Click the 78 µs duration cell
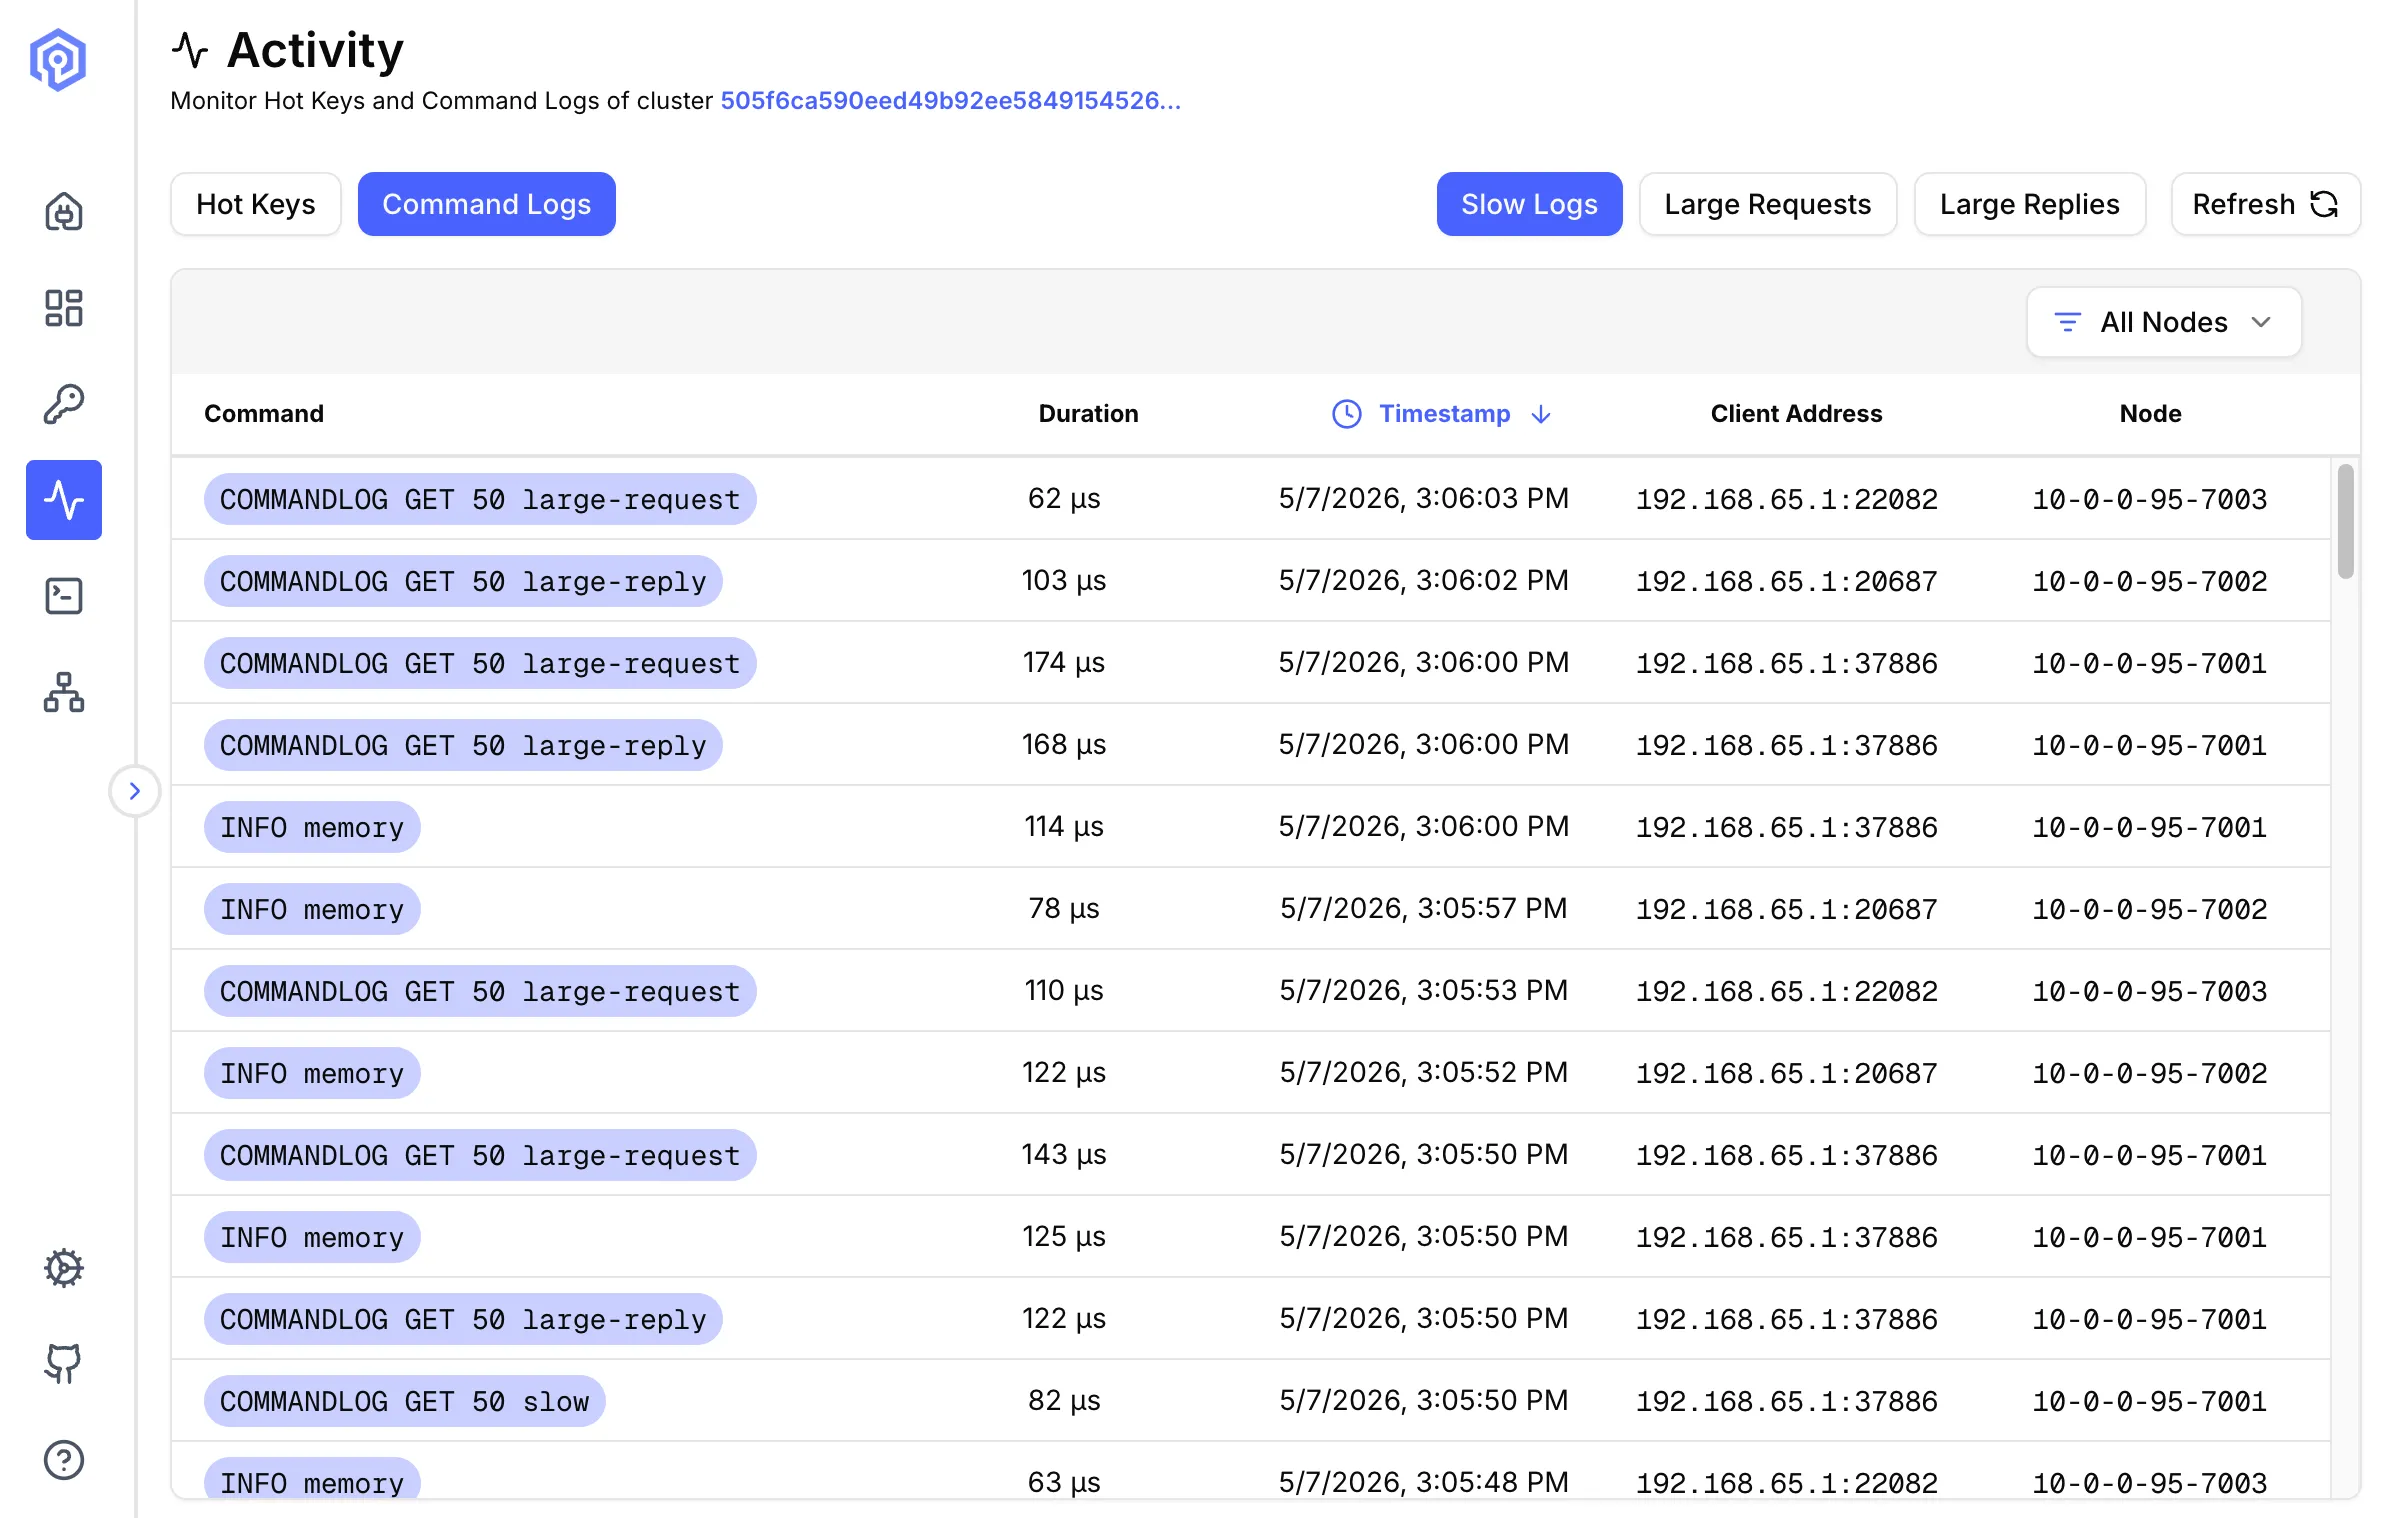This screenshot has height=1518, width=2388. [x=1064, y=909]
